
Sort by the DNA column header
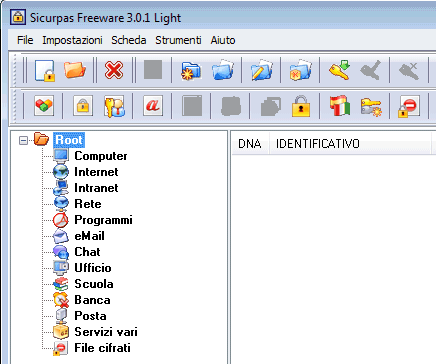point(250,144)
